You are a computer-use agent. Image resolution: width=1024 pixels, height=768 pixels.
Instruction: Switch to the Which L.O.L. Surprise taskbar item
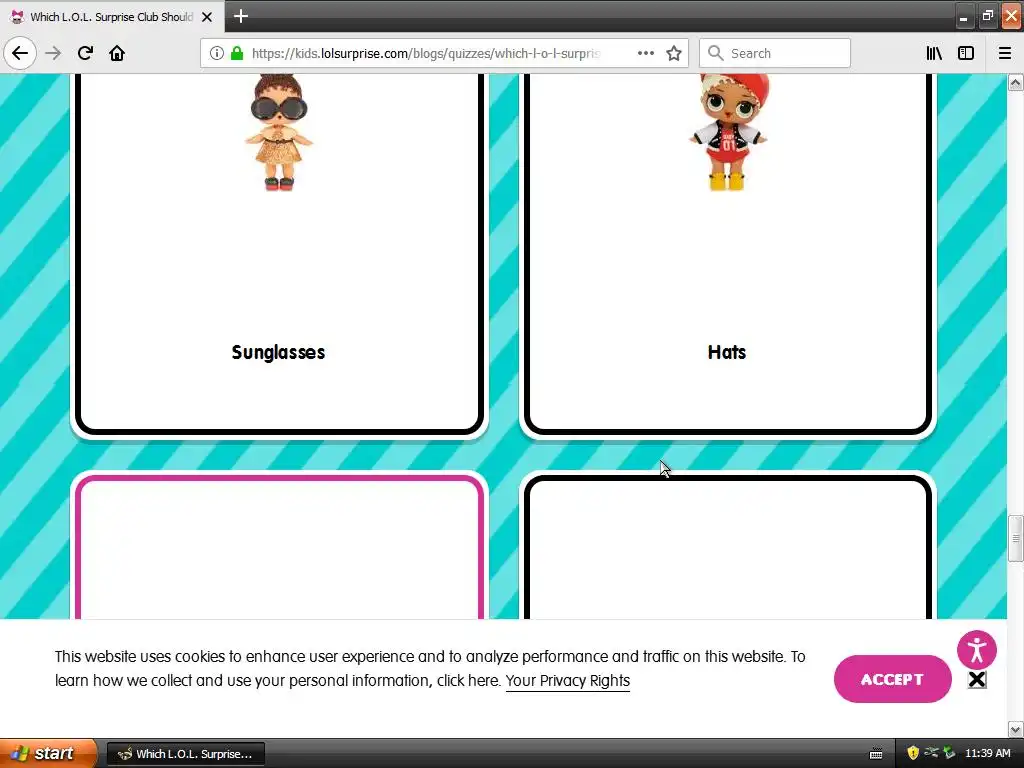click(x=185, y=754)
